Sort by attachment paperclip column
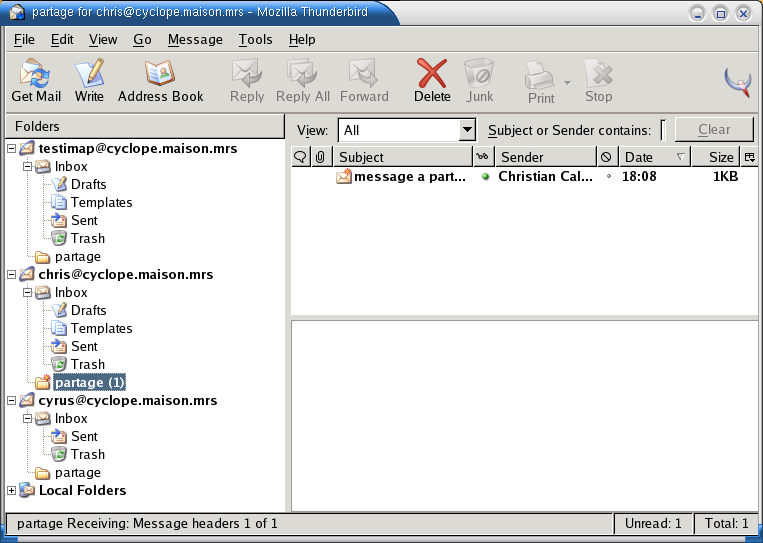The image size is (763, 543). pyautogui.click(x=320, y=157)
